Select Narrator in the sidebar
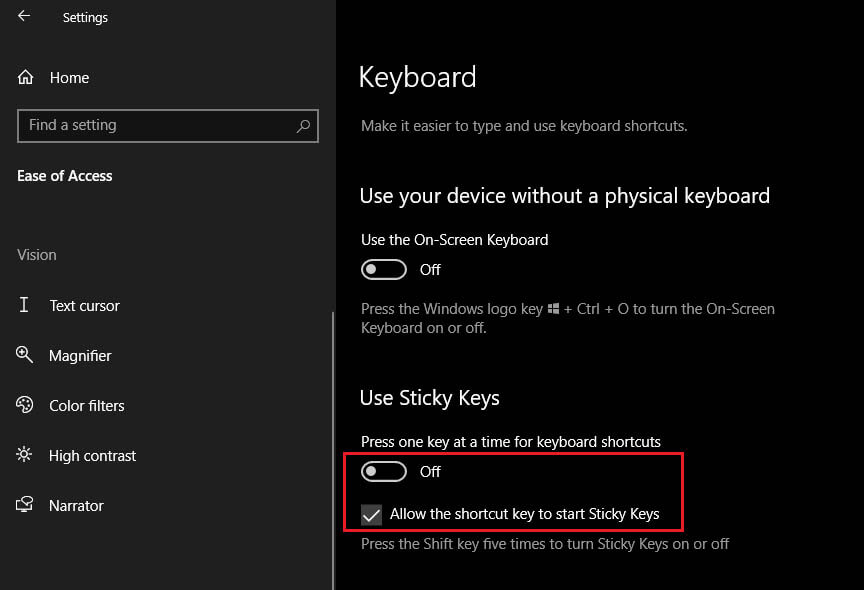Screen dimensions: 864x590 point(76,506)
